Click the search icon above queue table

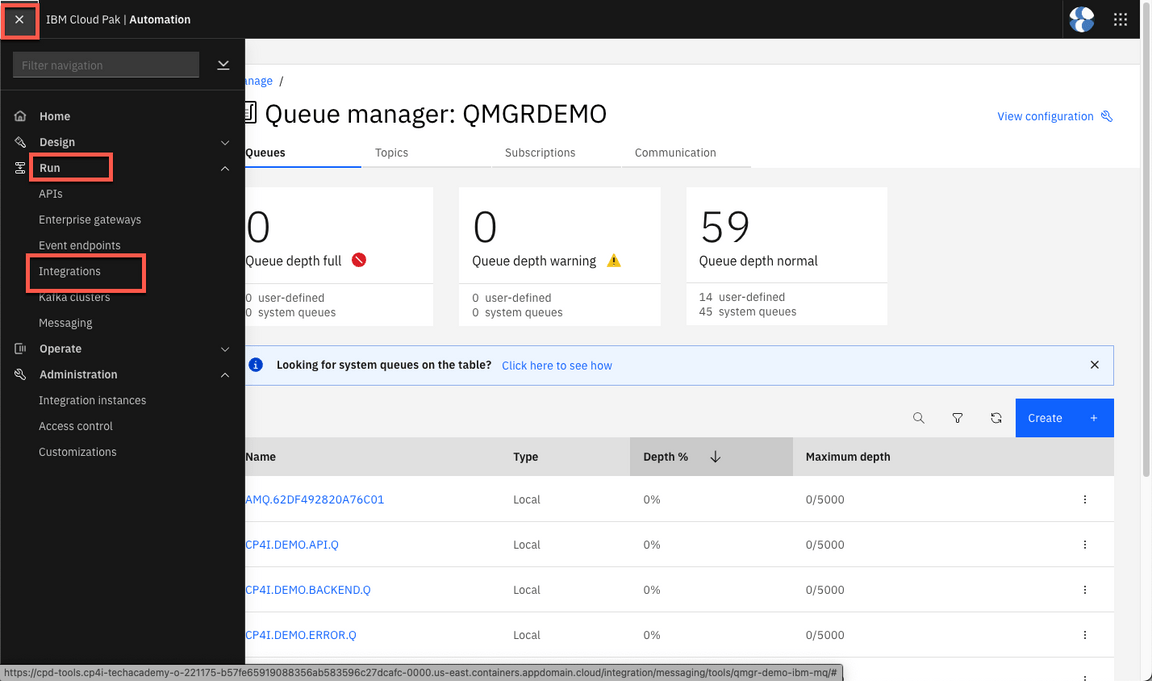pyautogui.click(x=918, y=418)
